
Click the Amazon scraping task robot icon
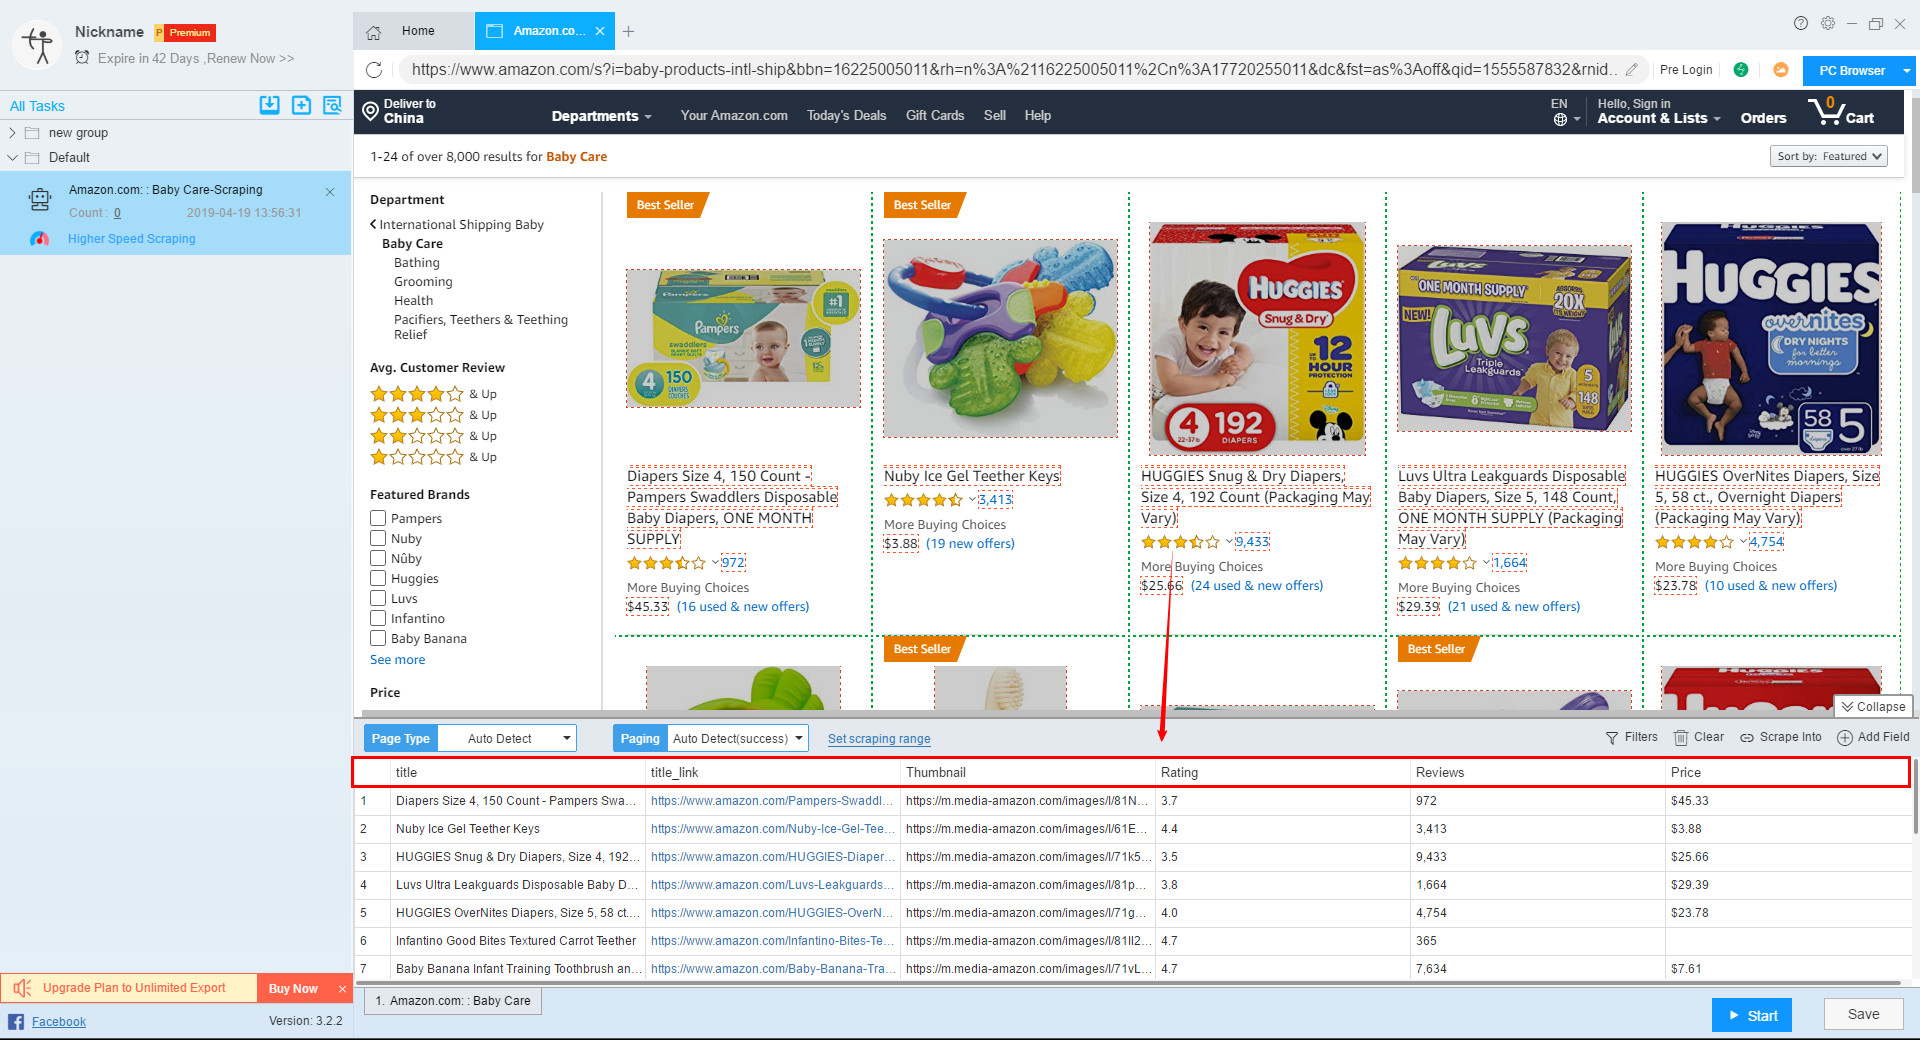[40, 200]
